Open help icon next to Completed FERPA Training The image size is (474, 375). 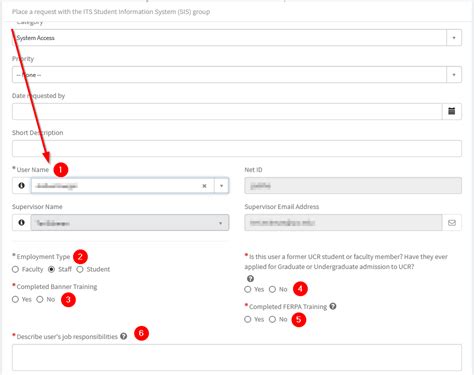(333, 306)
